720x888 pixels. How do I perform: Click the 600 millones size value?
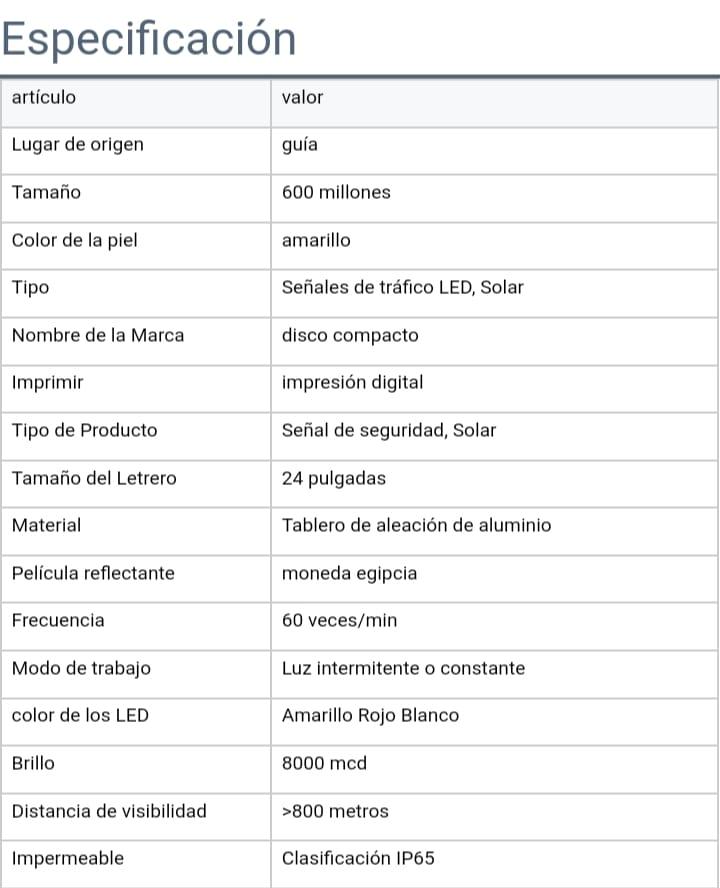[336, 192]
